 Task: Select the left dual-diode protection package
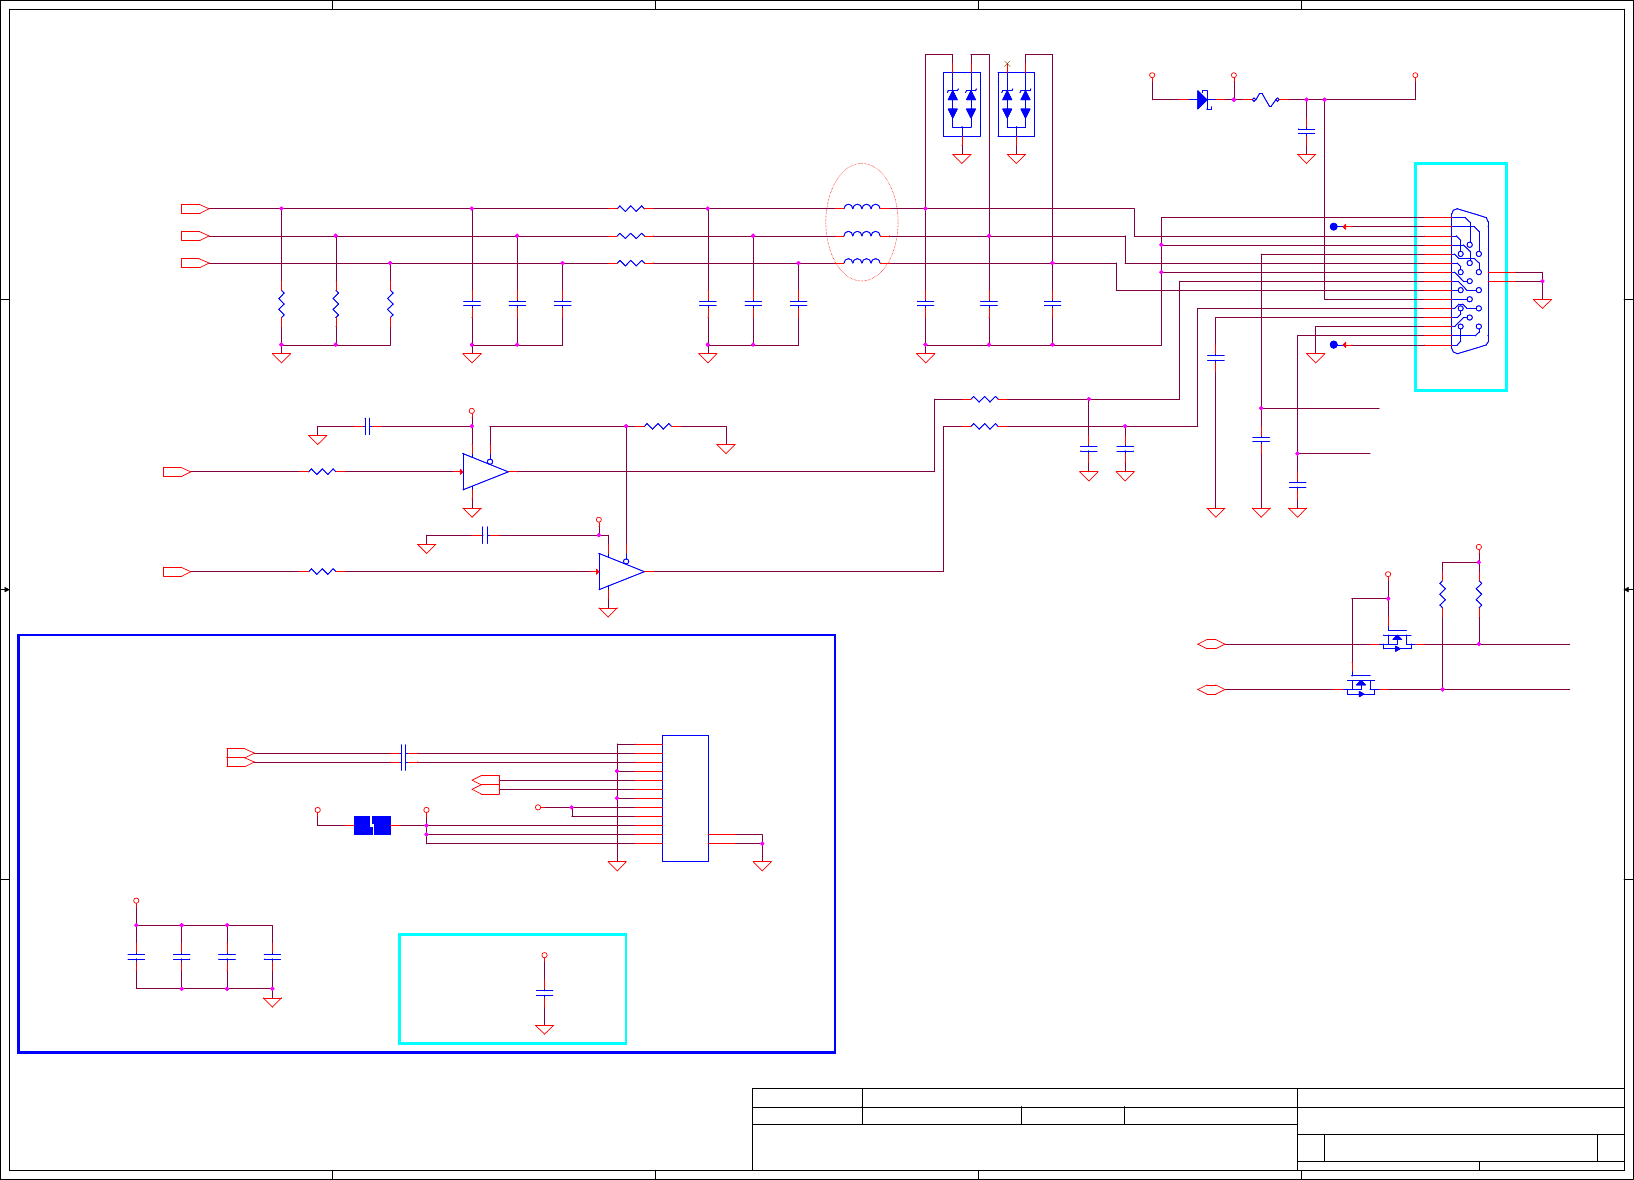(x=962, y=104)
